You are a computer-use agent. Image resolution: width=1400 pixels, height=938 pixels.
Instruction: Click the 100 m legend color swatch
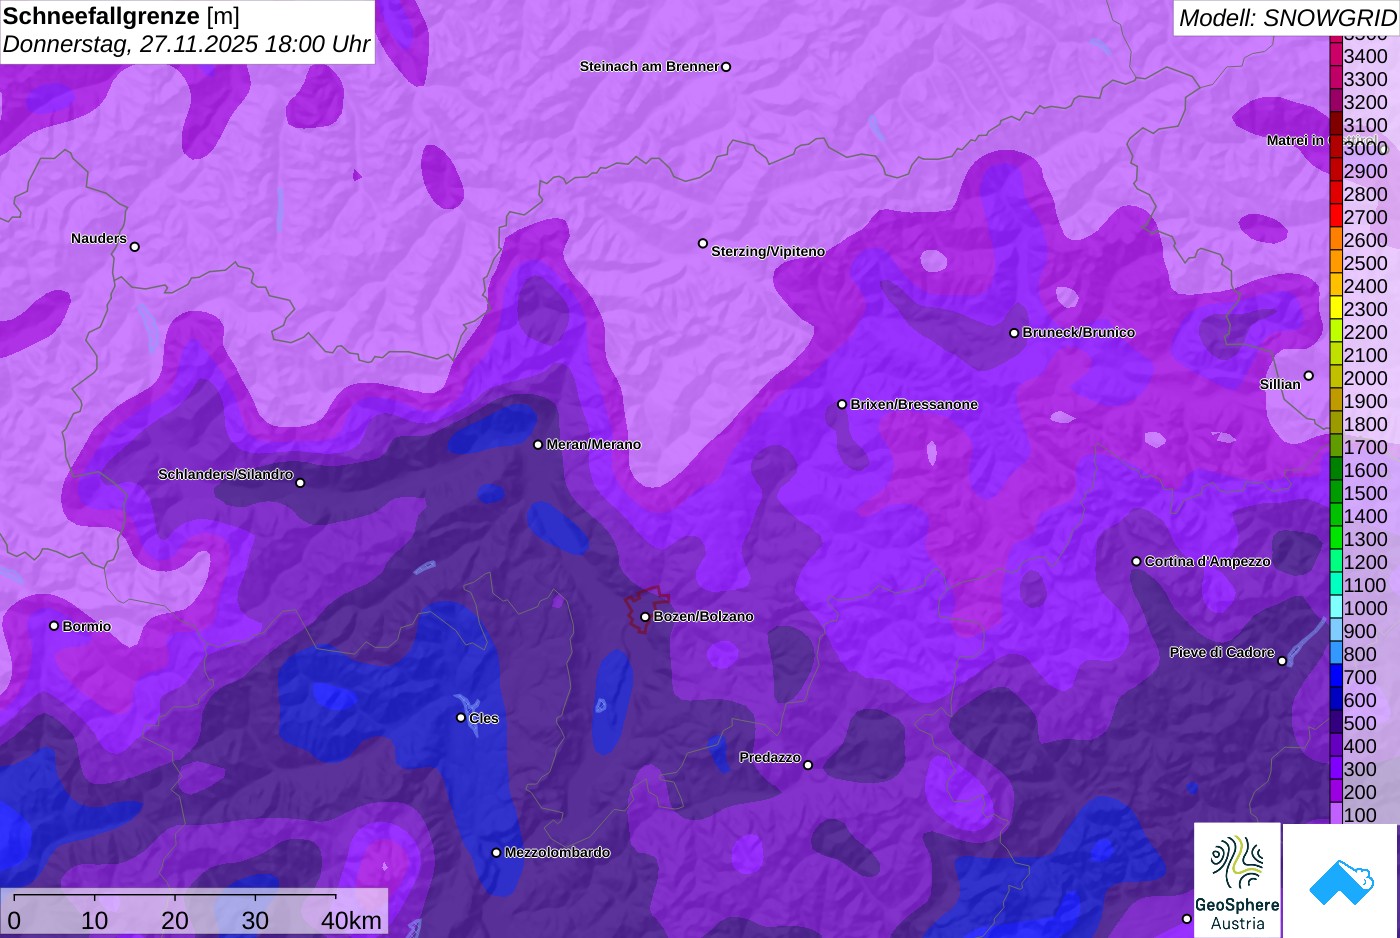pos(1336,813)
